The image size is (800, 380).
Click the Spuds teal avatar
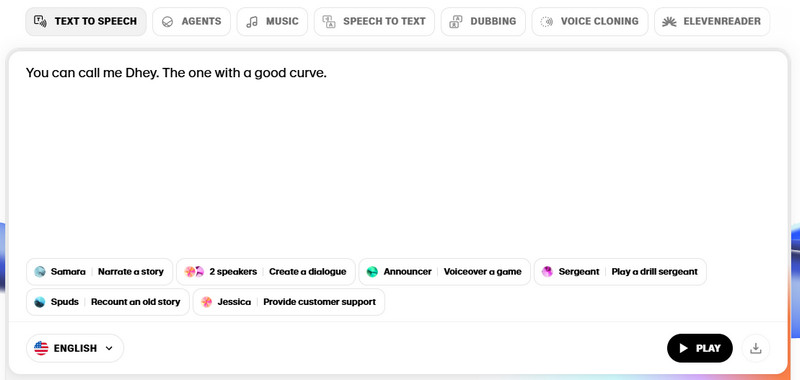point(40,302)
